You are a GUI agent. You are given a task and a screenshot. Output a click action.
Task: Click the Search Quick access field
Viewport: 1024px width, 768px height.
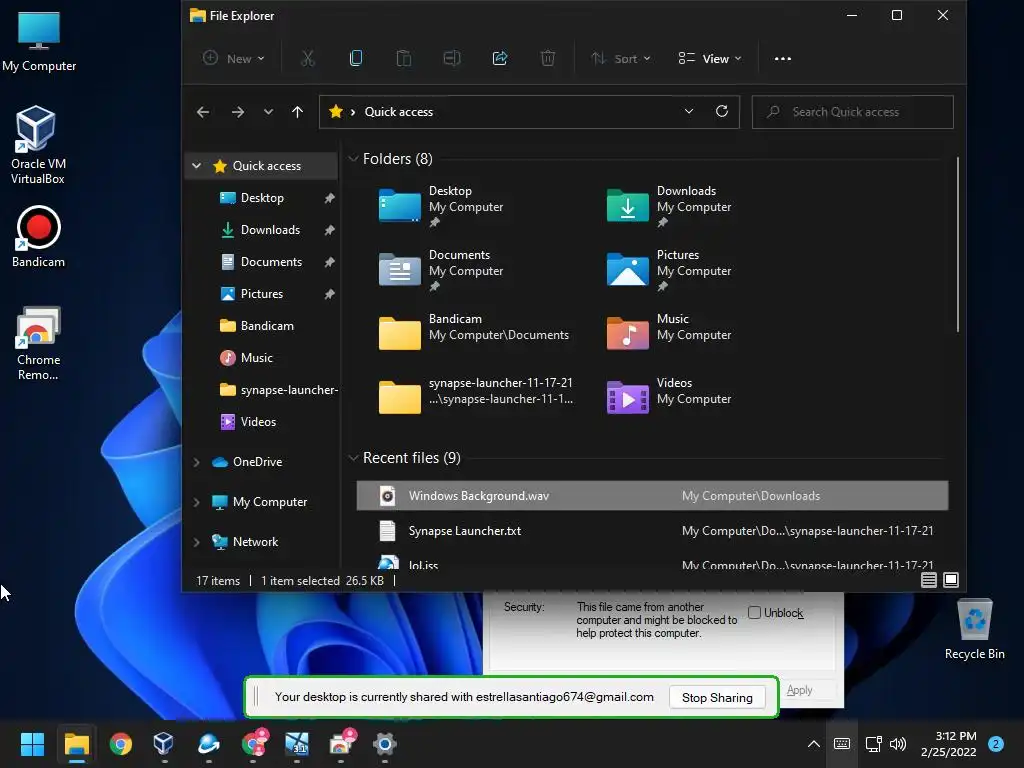(852, 112)
